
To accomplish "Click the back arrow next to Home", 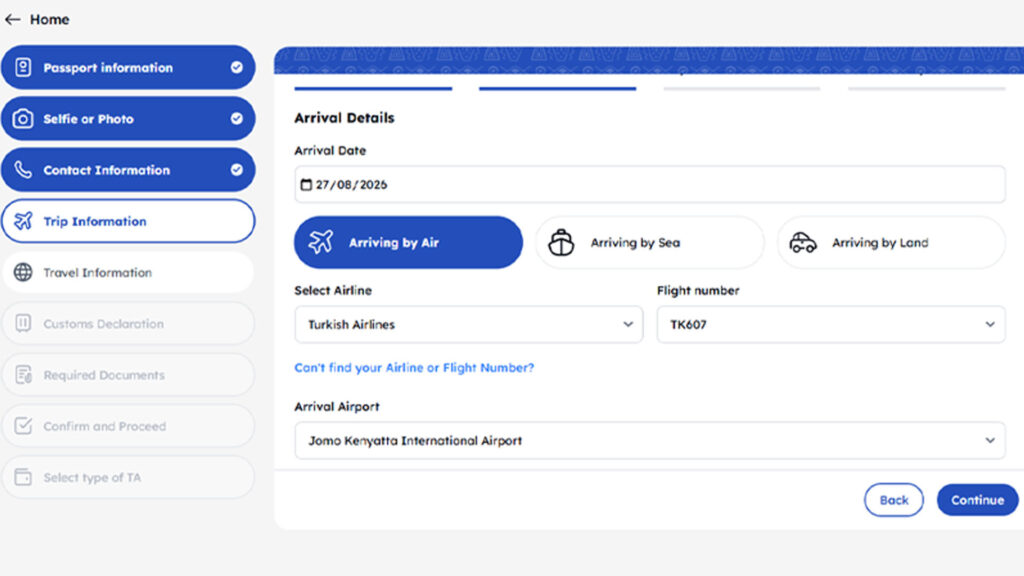I will (x=12, y=20).
